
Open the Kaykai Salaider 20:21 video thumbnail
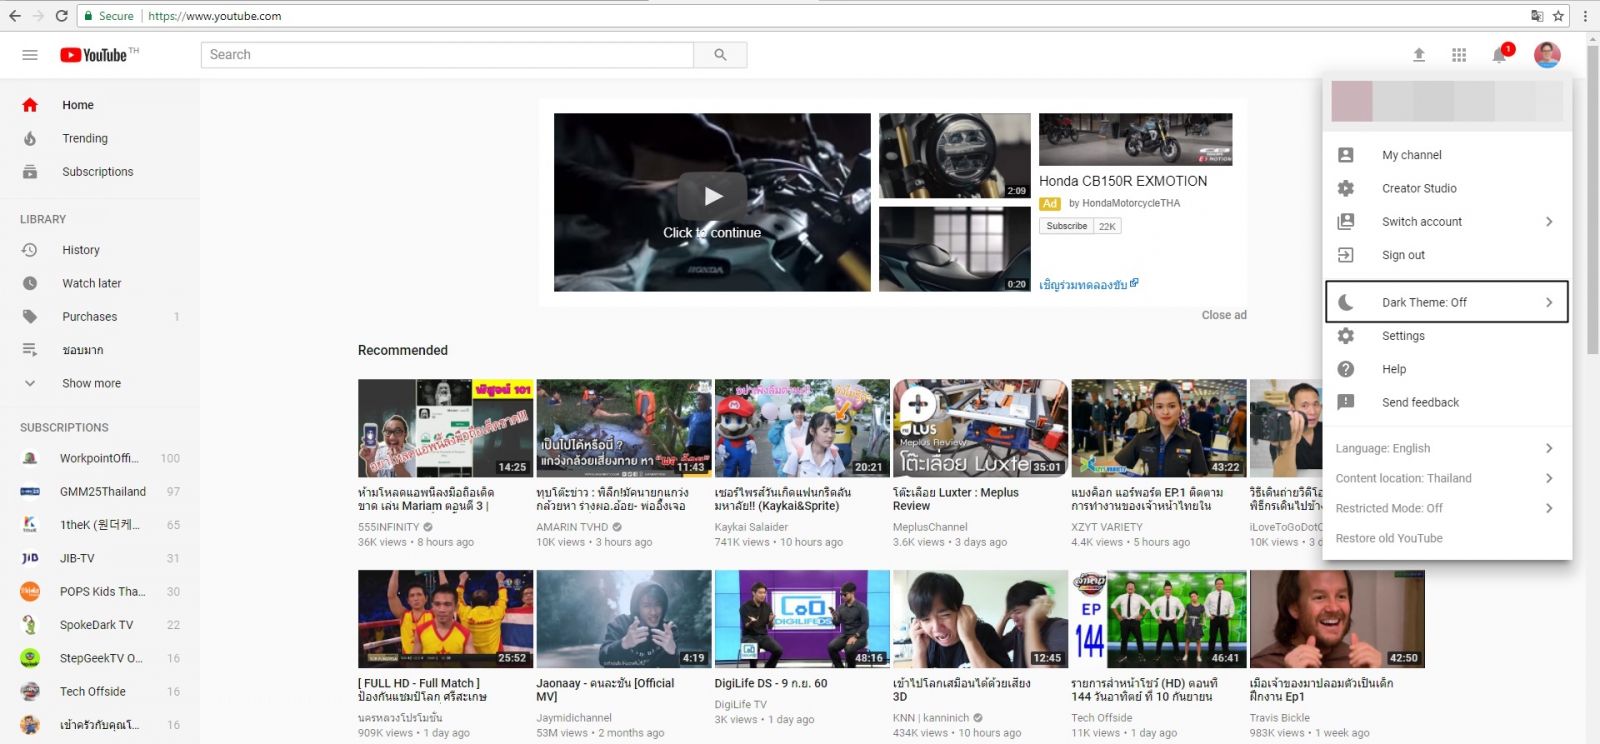802,428
